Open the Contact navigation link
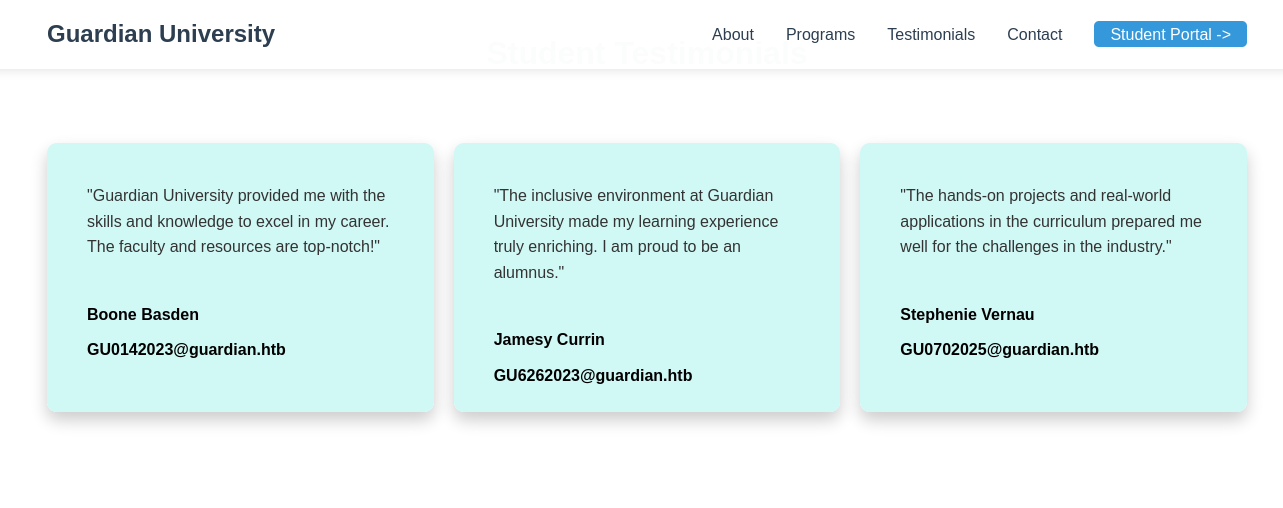1283x508 pixels. (1034, 35)
